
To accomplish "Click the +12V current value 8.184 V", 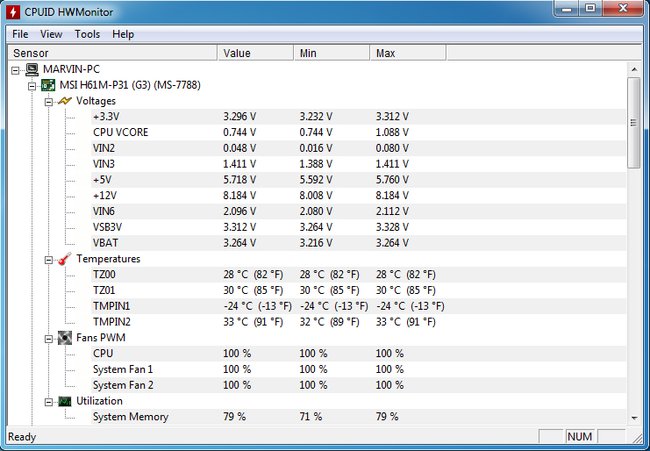I will [240, 195].
